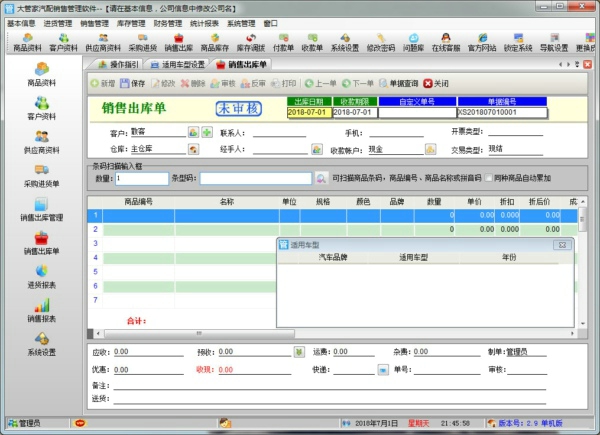The width and height of the screenshot is (600, 435).
Task: Open the 仓库 lookup selector
Action: 193,149
